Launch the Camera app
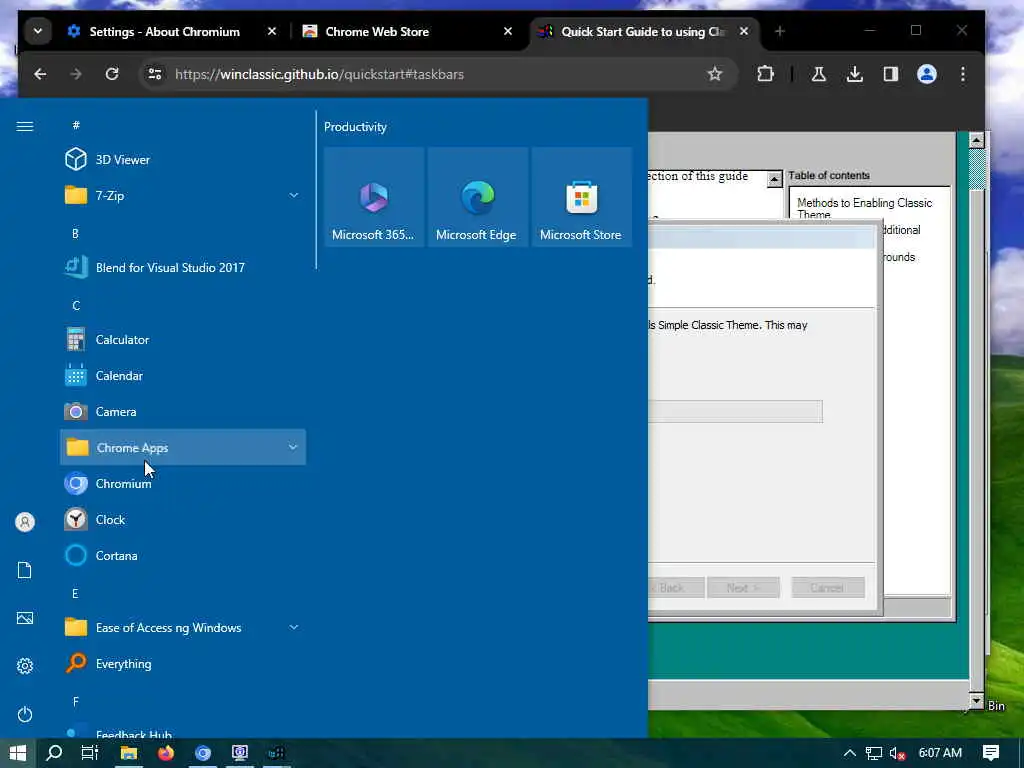 pyautogui.click(x=183, y=411)
